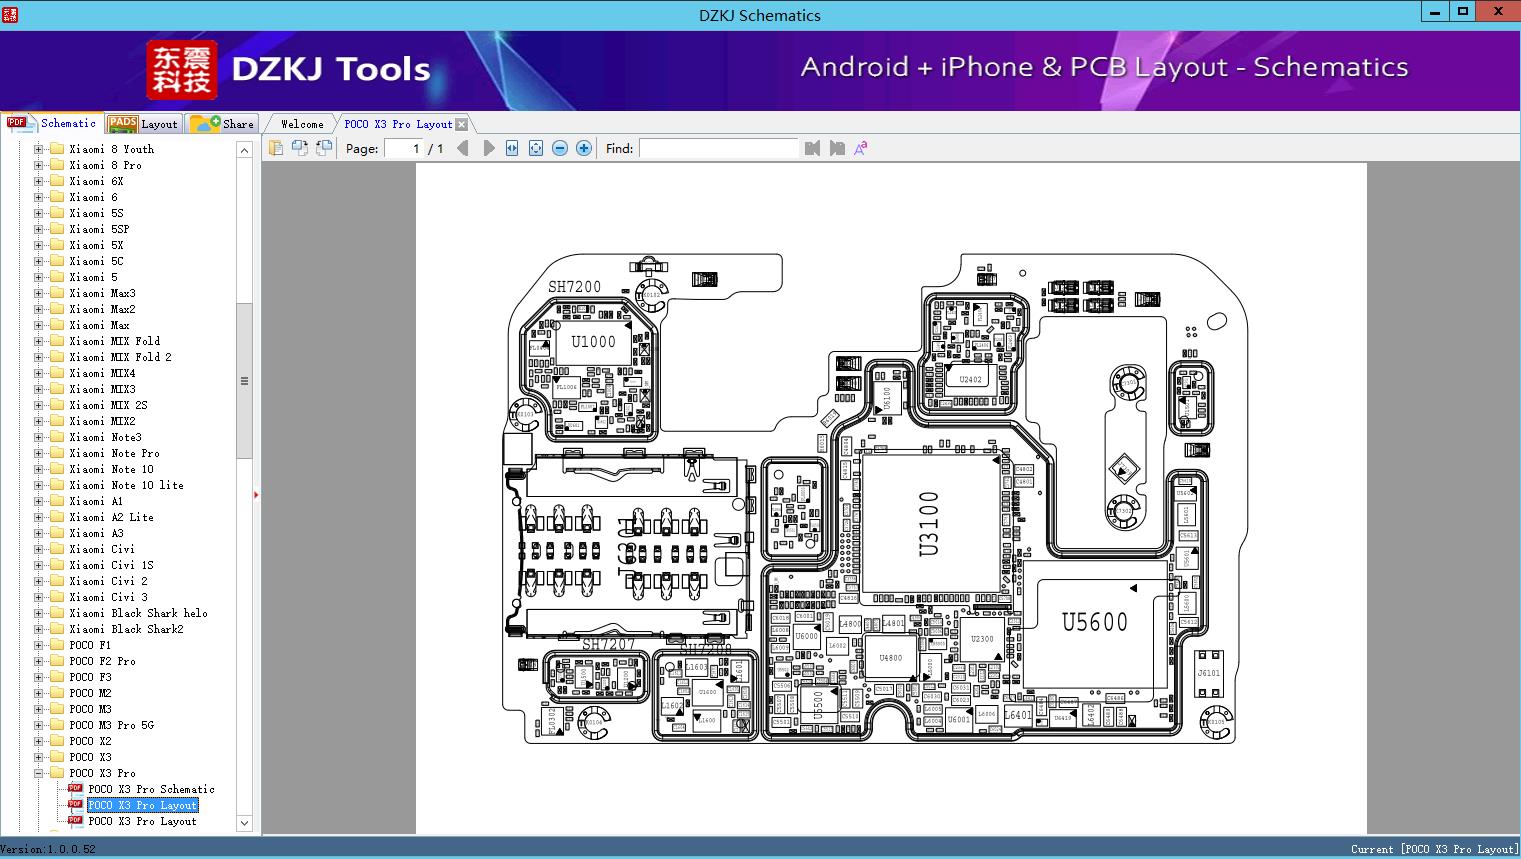Expand the Xiaomi 8 Youth folder

[39, 149]
